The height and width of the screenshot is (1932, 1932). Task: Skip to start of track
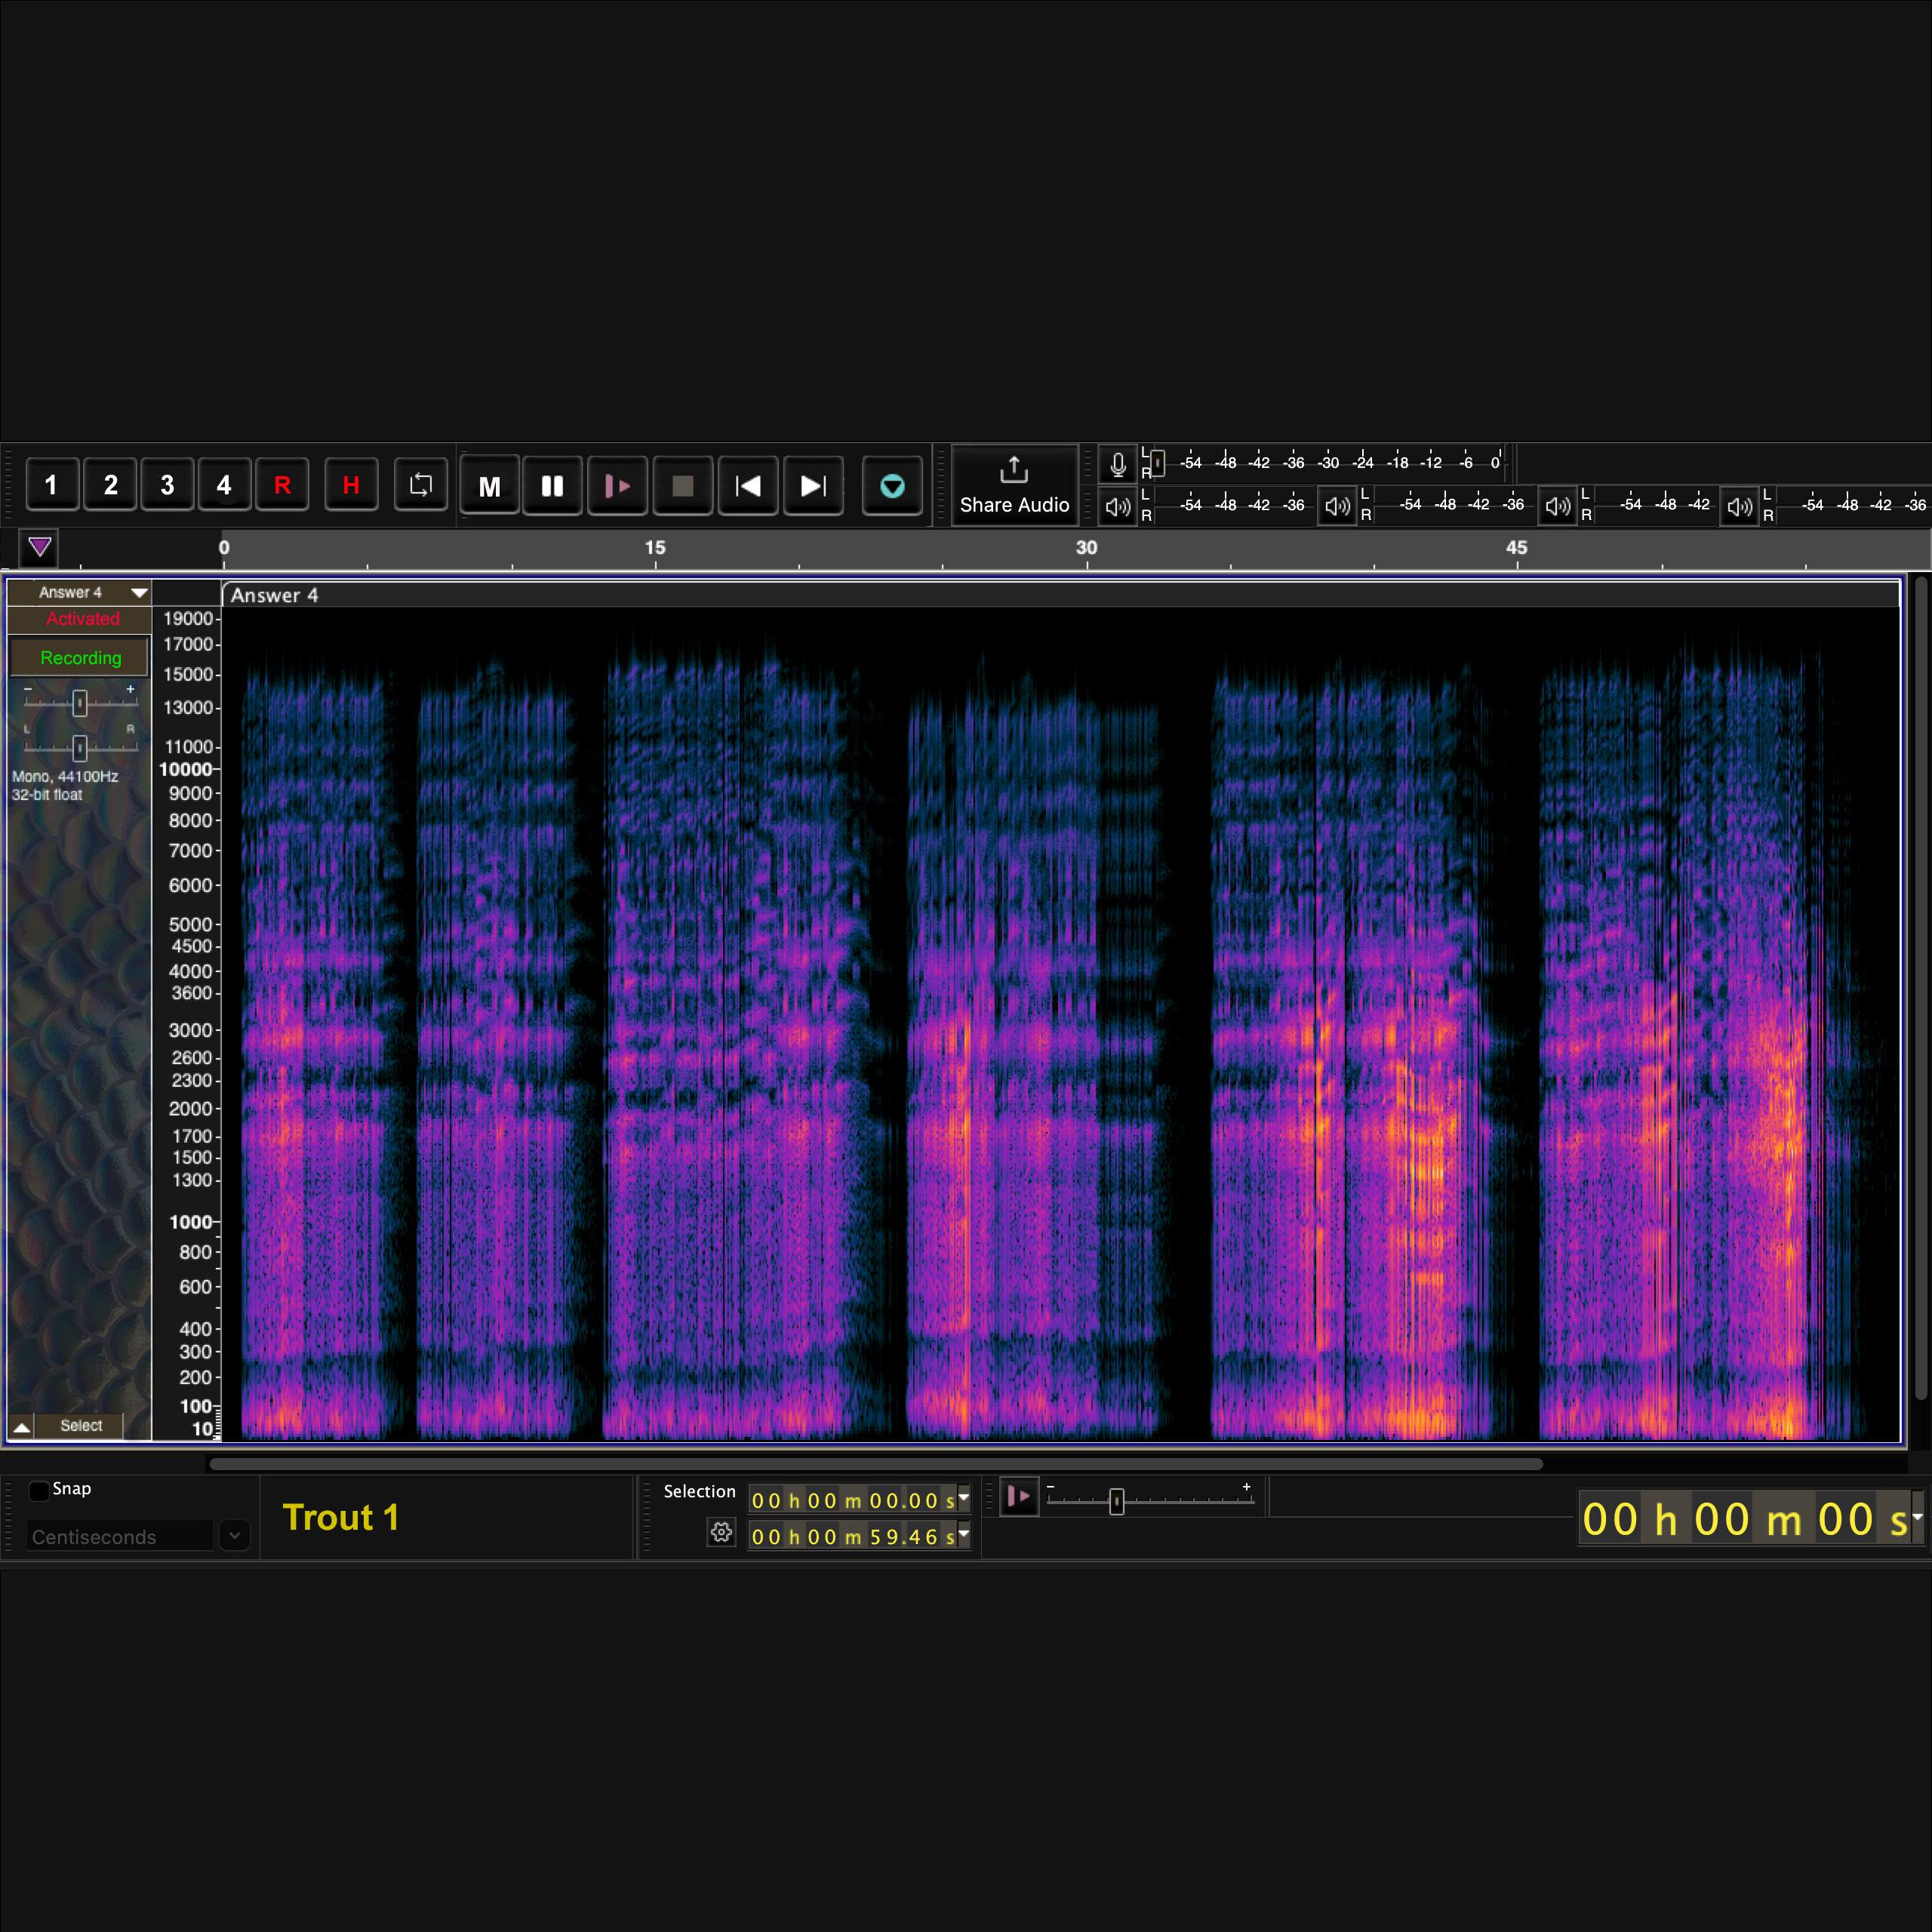click(x=748, y=486)
